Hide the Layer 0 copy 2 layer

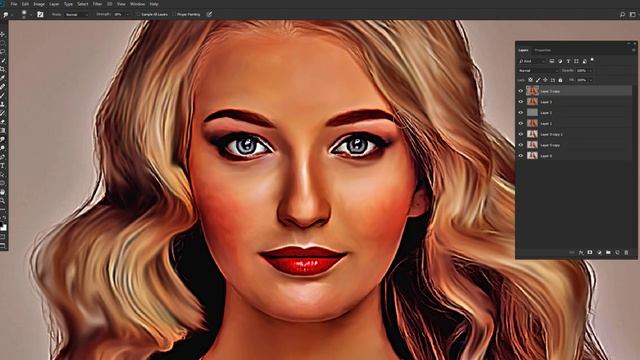click(520, 134)
